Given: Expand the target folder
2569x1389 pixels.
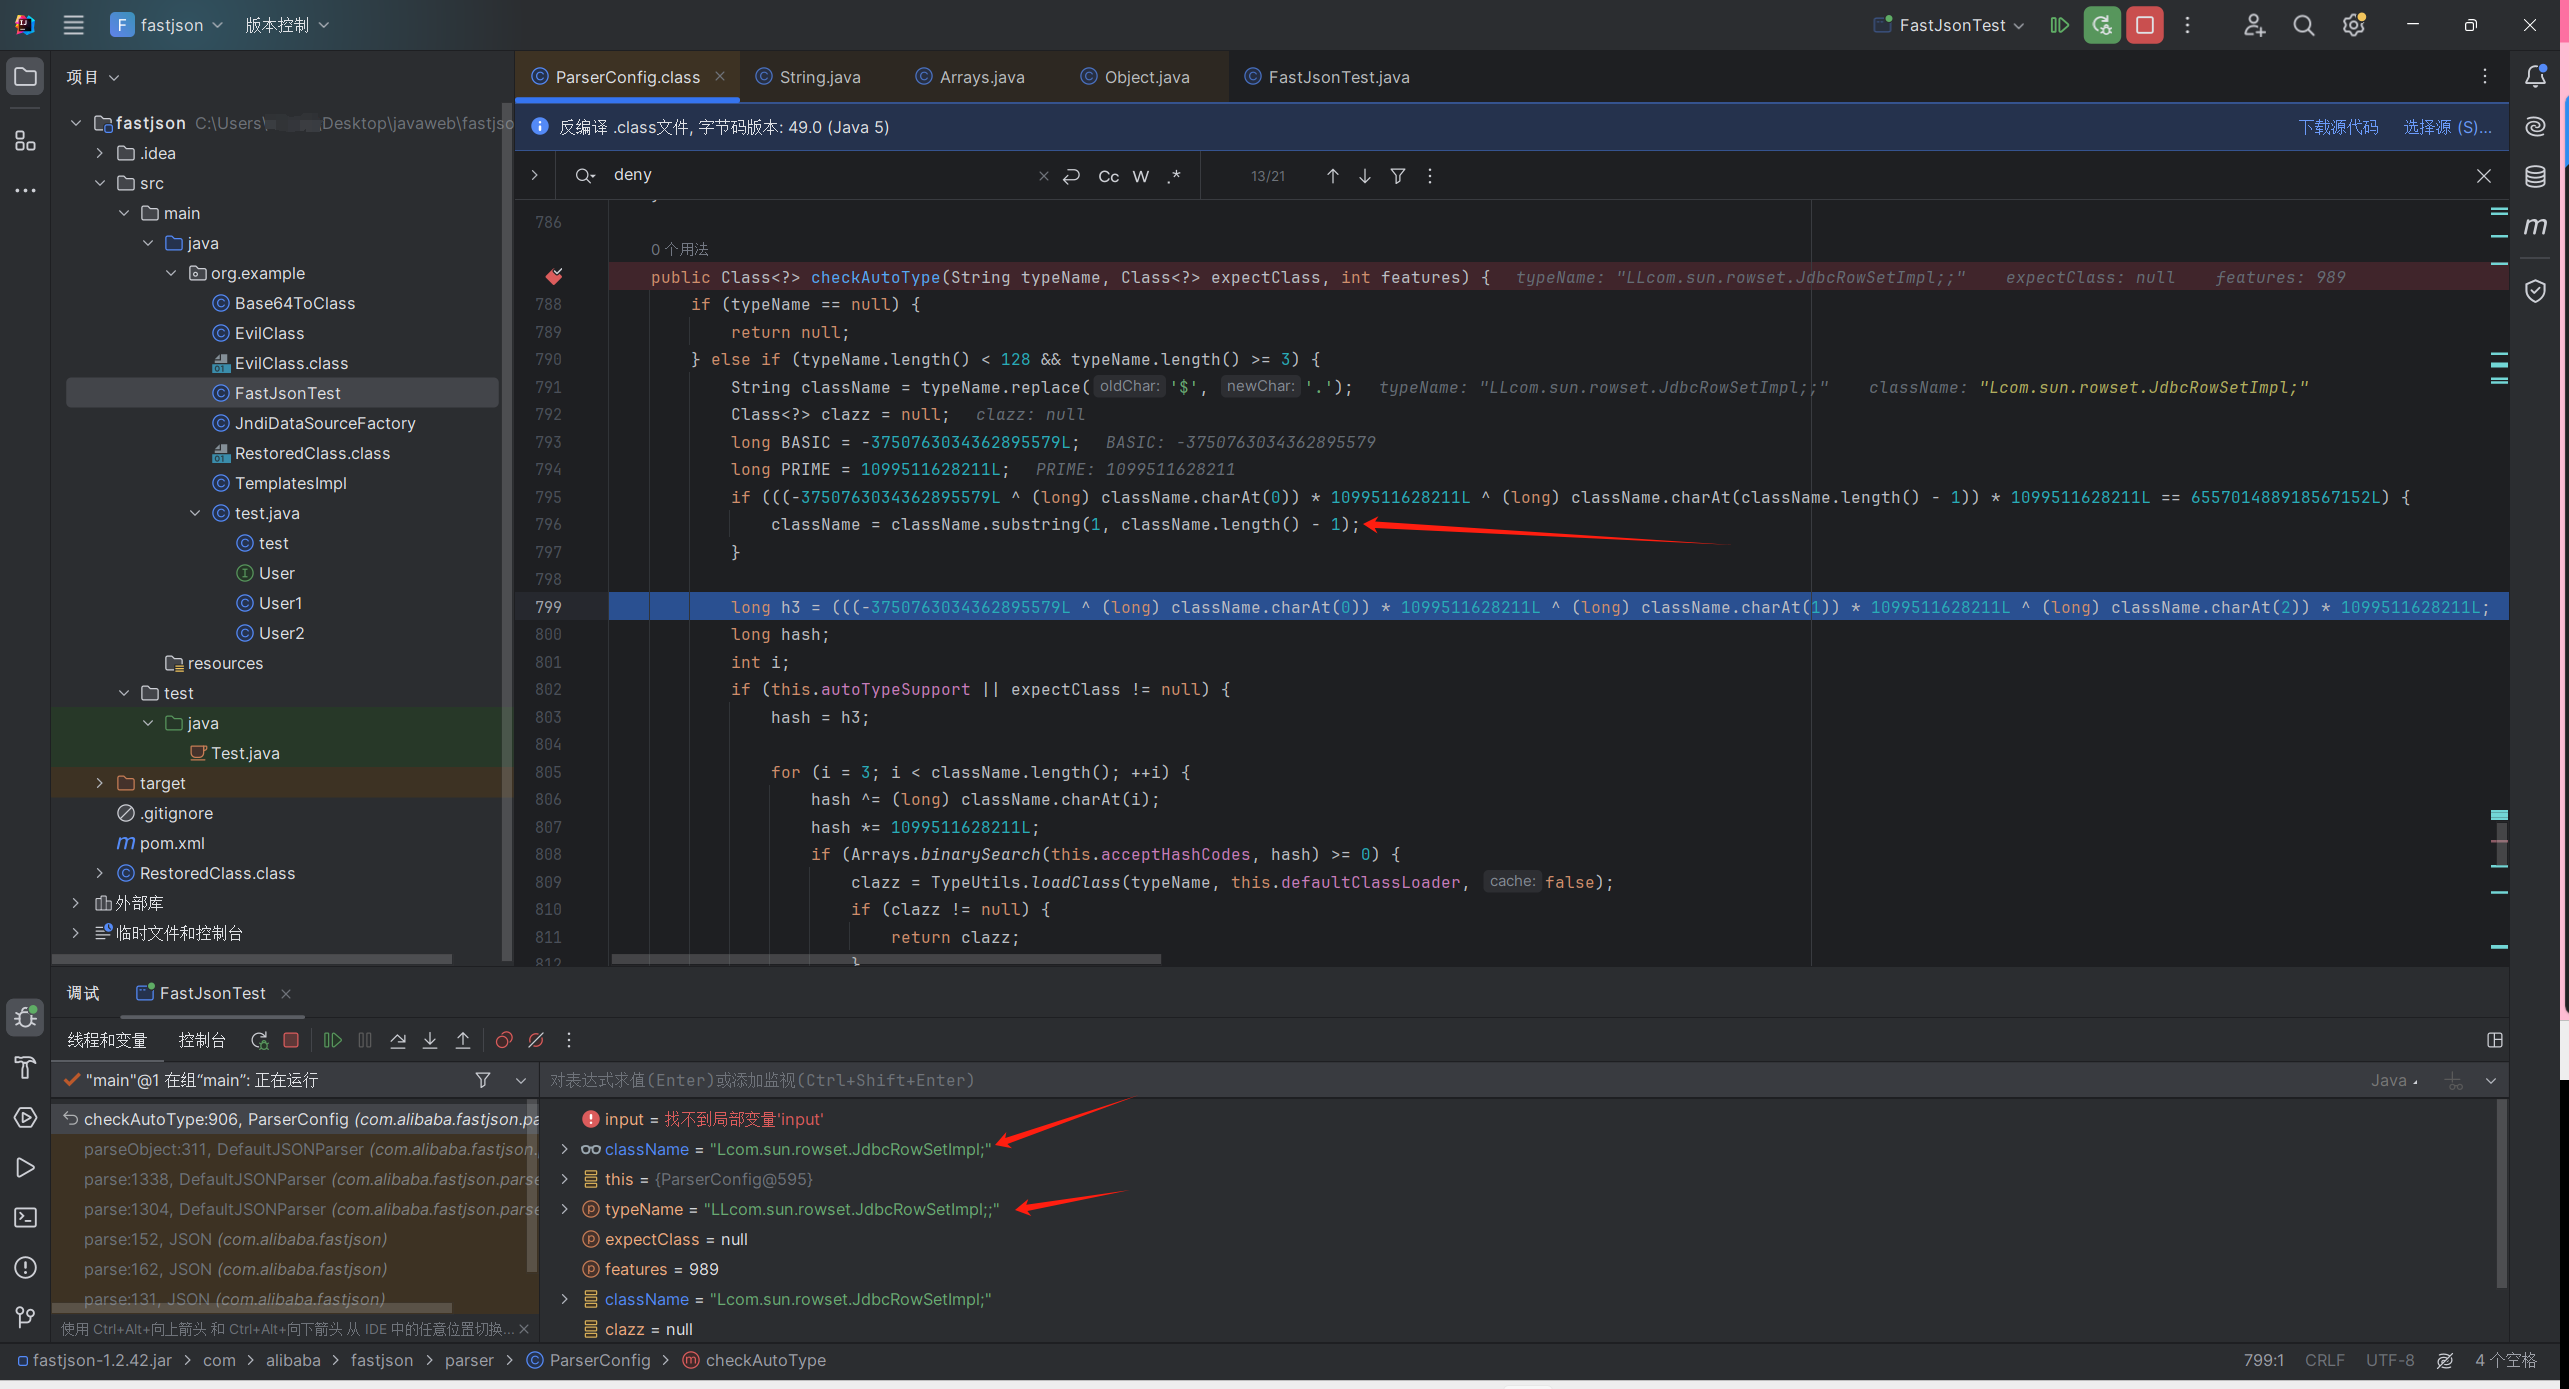Looking at the screenshot, I should (99, 783).
